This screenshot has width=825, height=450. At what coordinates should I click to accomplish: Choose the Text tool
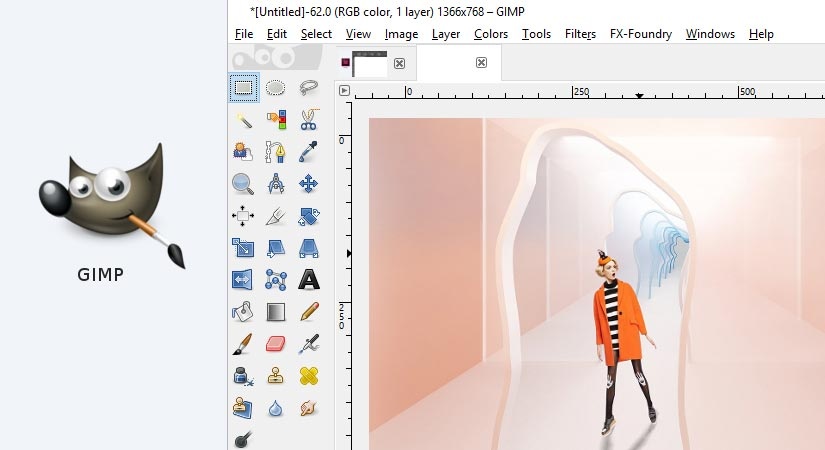pos(308,280)
